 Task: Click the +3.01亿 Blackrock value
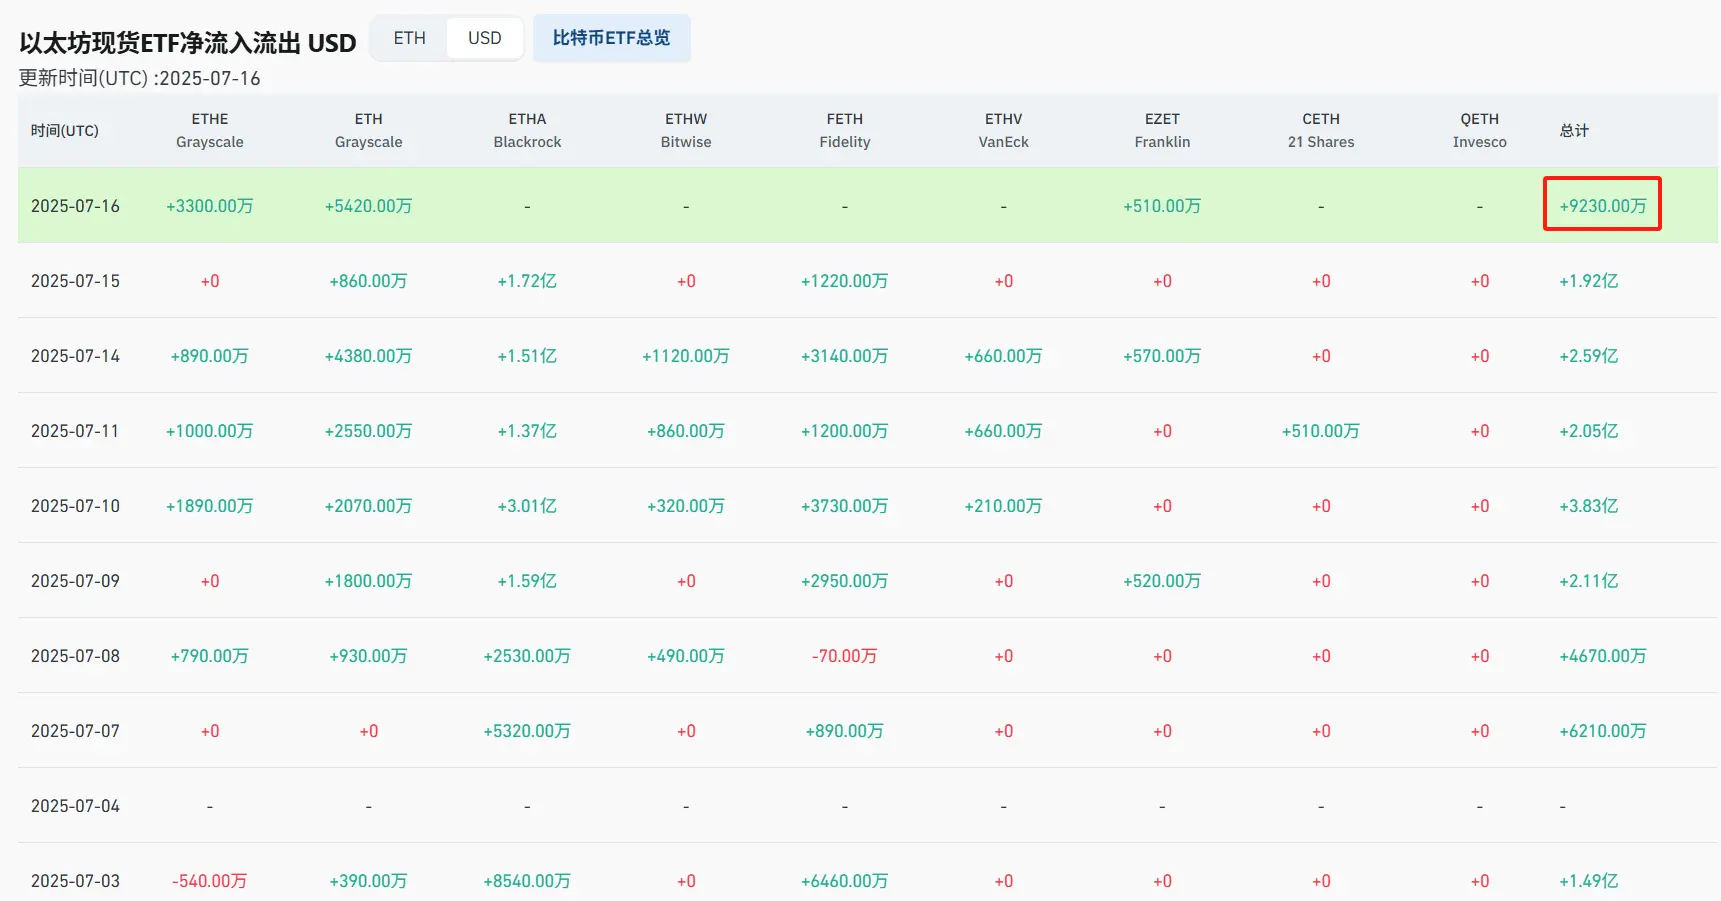527,506
